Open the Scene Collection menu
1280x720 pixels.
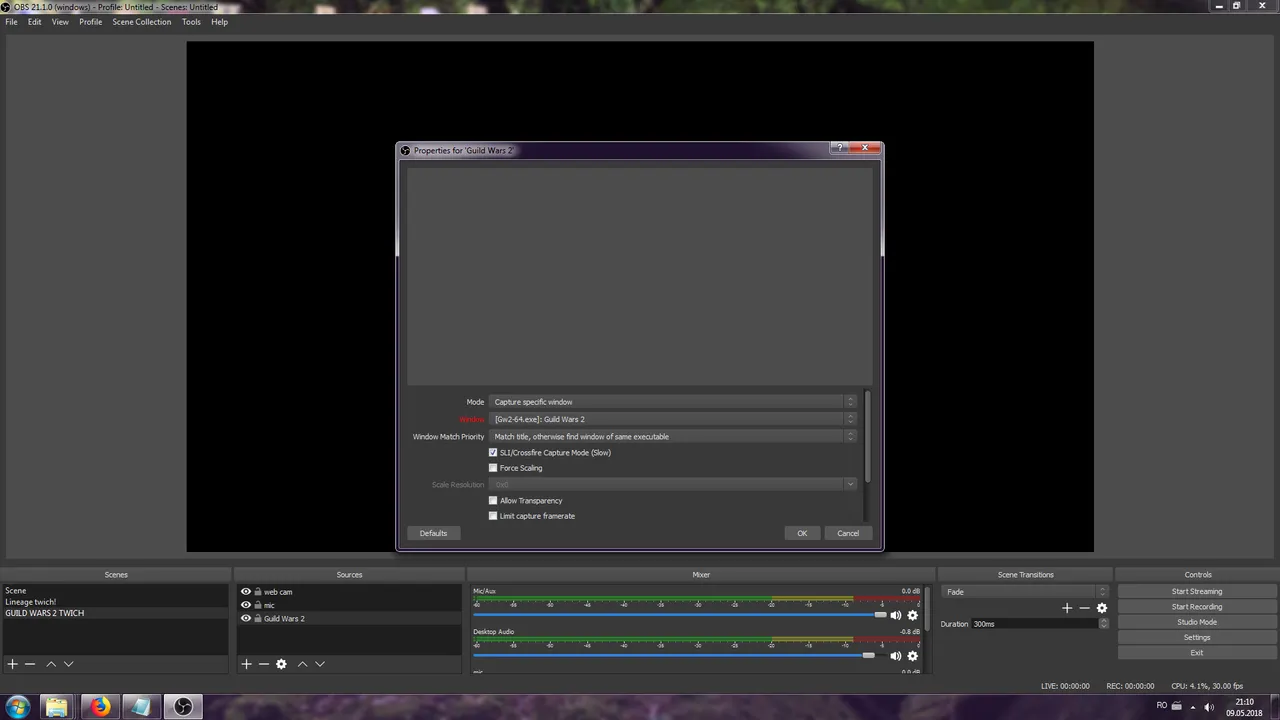141,22
